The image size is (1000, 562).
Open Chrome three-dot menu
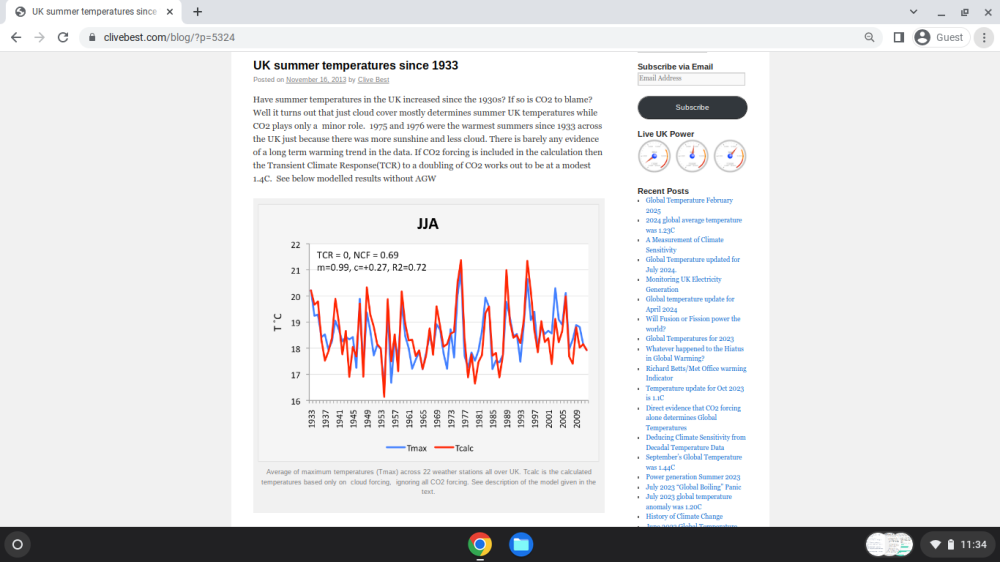click(x=984, y=38)
